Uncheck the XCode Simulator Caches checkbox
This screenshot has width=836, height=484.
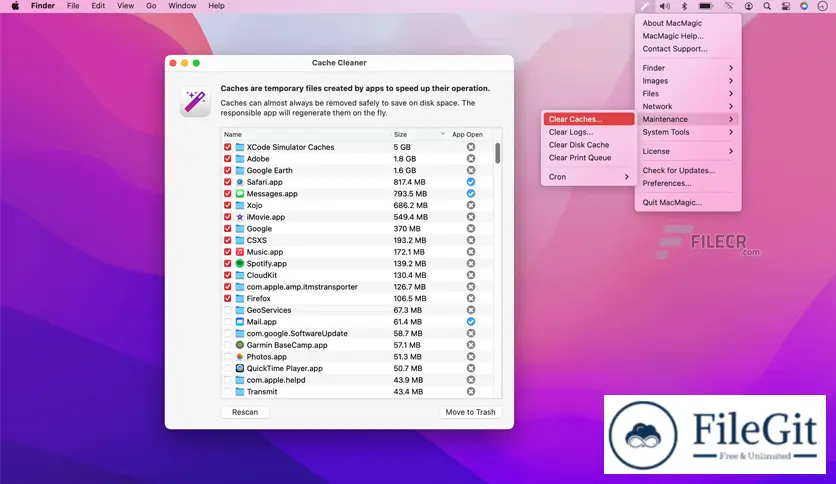(228, 147)
